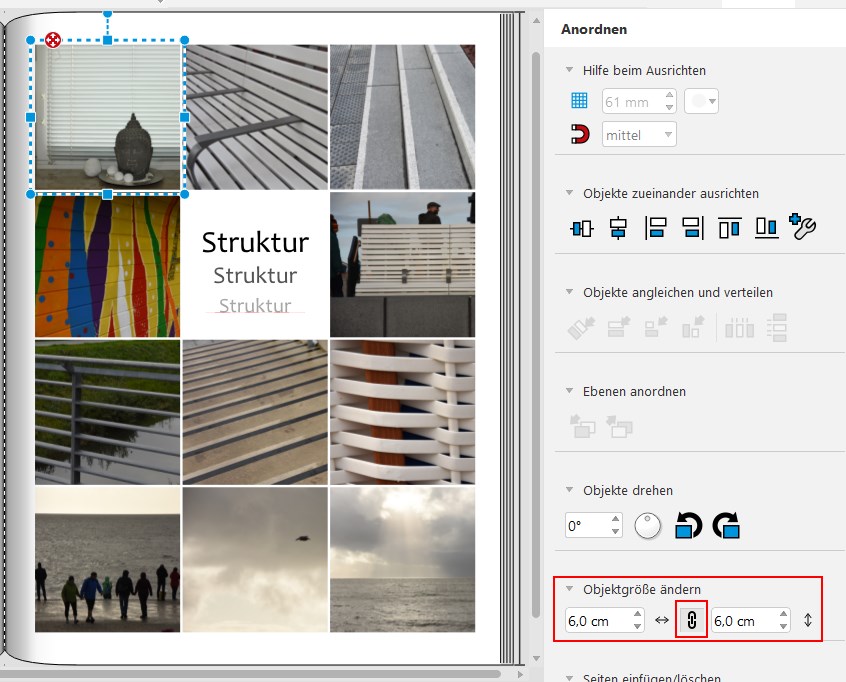The image size is (846, 682).
Task: Select the colorful mural photo thumbnail
Action: [108, 266]
